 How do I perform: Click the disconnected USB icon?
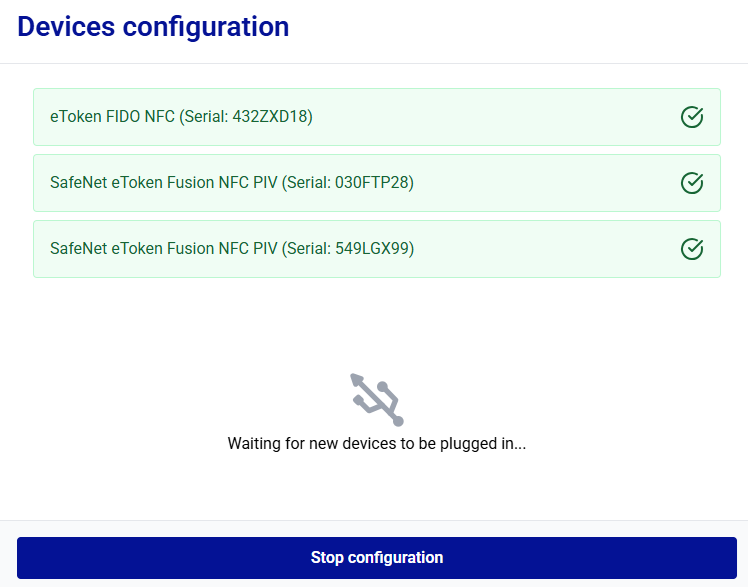[377, 399]
